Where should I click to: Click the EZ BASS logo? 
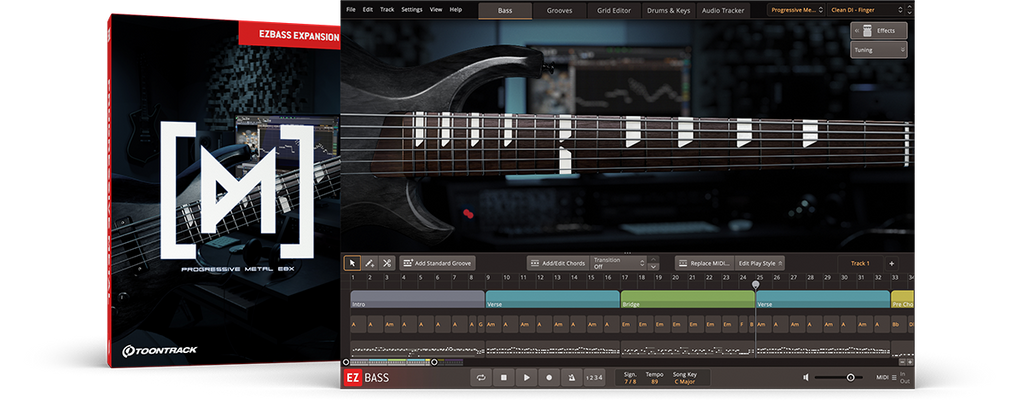pyautogui.click(x=366, y=377)
